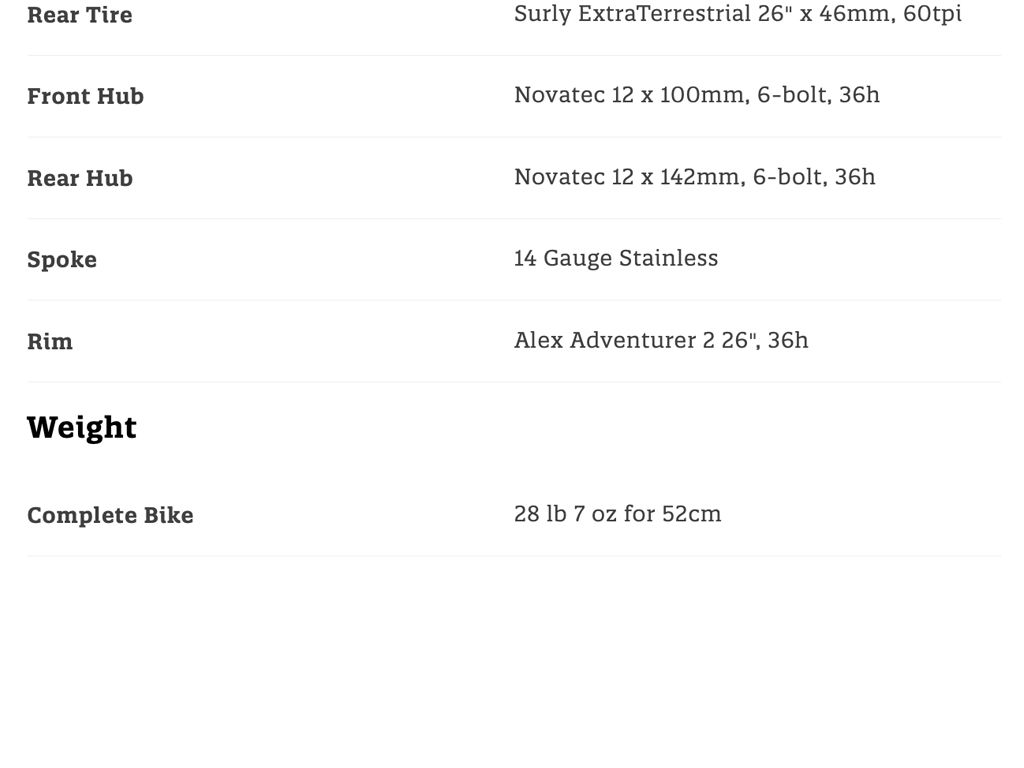Image resolution: width=1024 pixels, height=768 pixels.
Task: Click the Rear Tire spec label
Action: (x=80, y=15)
